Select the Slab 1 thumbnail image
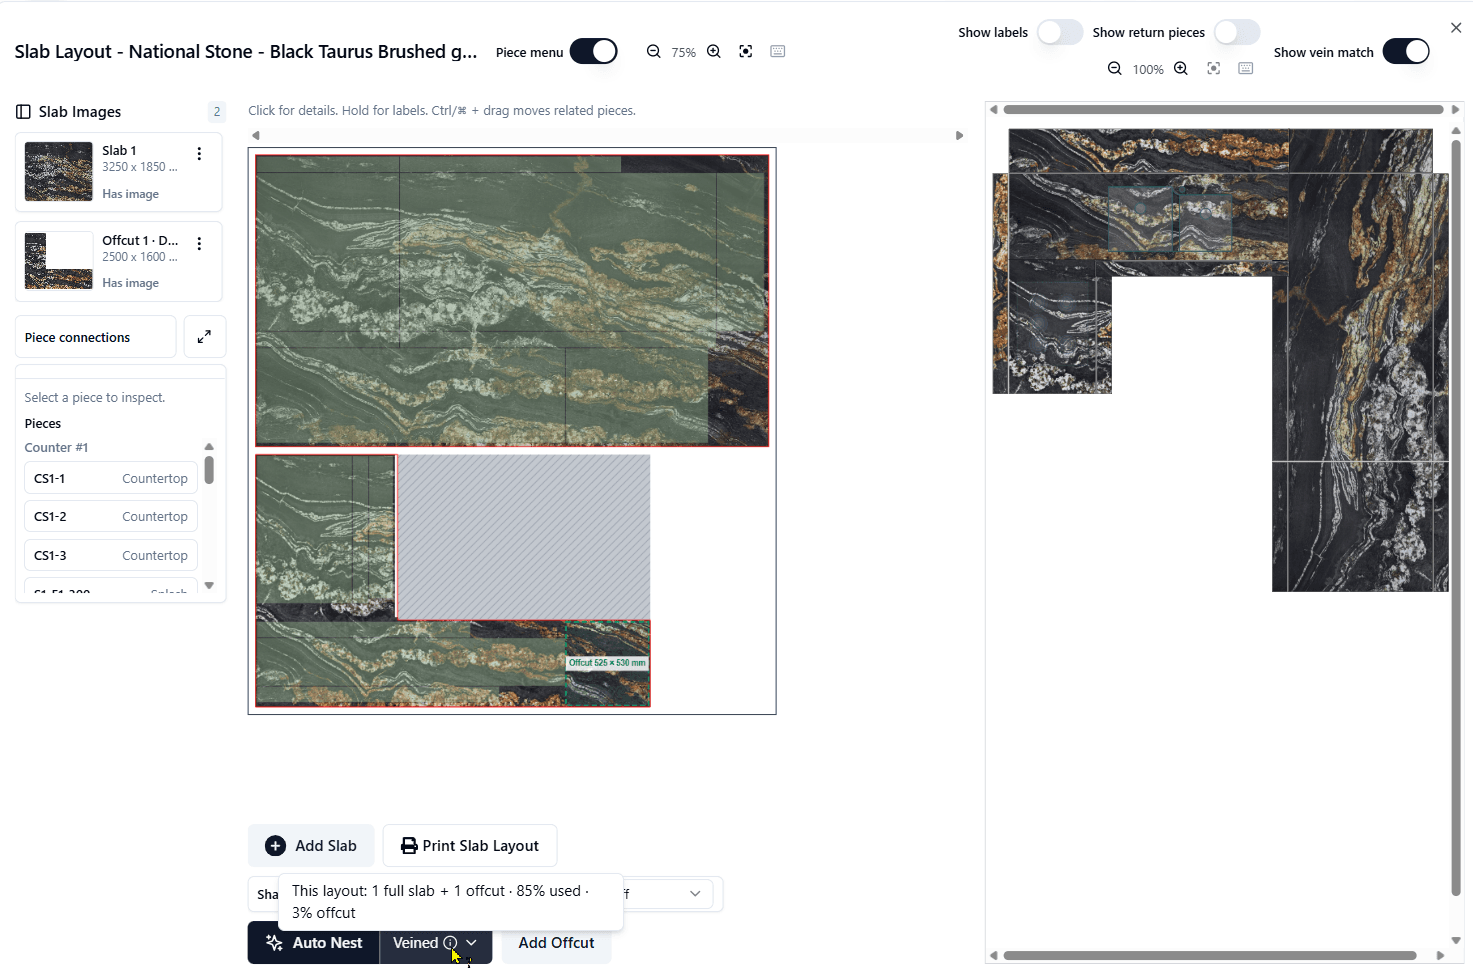This screenshot has width=1473, height=978. tap(59, 172)
